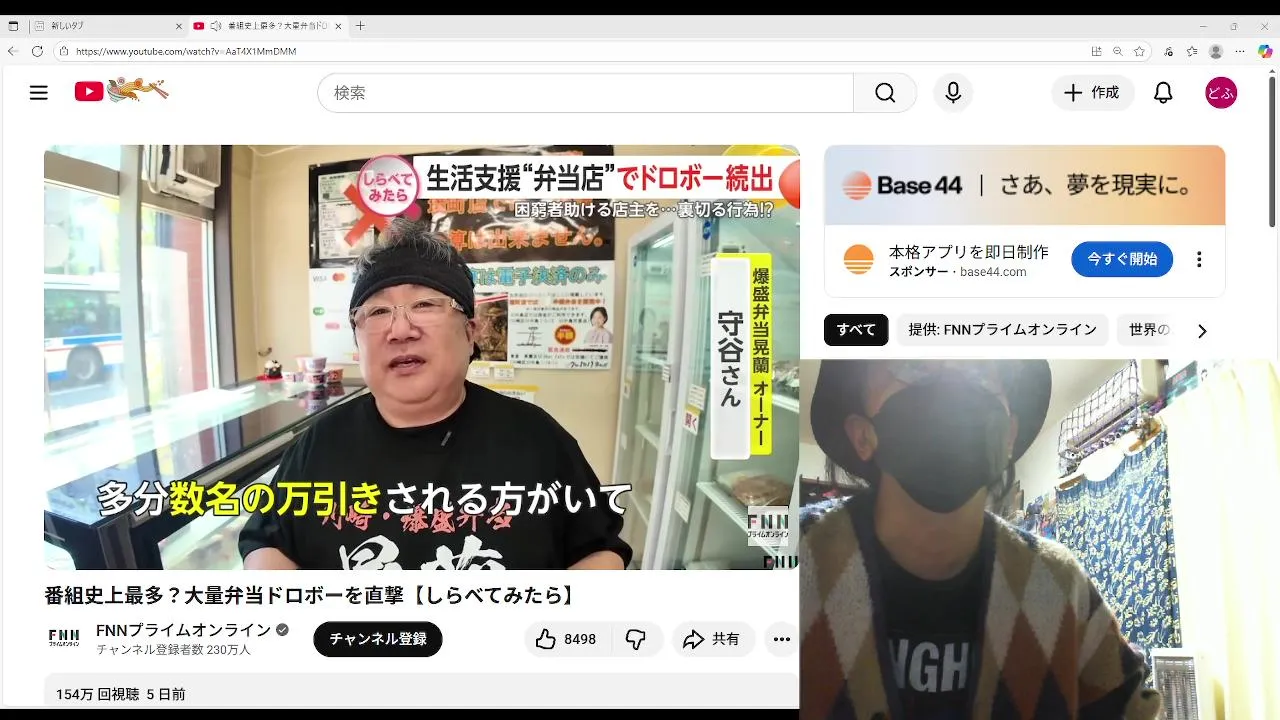The image size is (1280, 720).
Task: Open a new browser tab with plus
Action: (x=361, y=26)
